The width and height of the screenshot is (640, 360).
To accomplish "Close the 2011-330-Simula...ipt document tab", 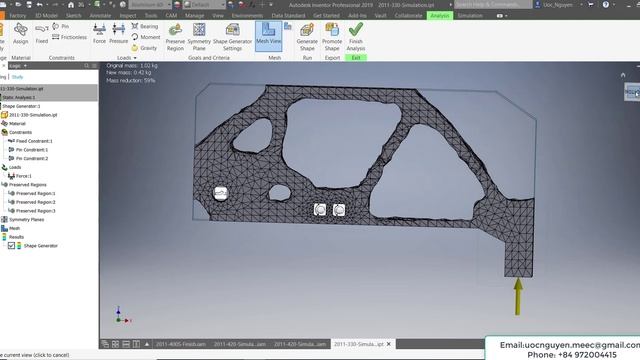I will 389,344.
